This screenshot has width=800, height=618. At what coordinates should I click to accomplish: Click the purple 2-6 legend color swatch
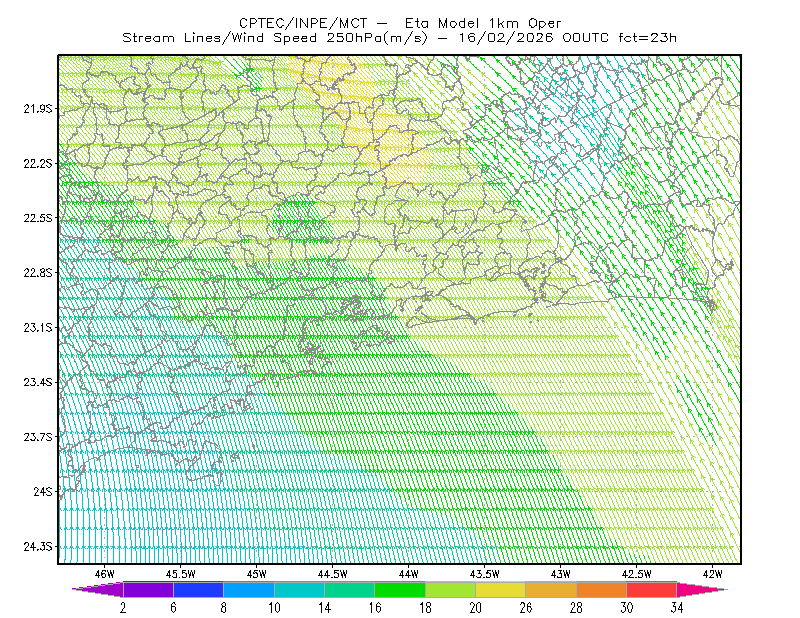tap(148, 589)
